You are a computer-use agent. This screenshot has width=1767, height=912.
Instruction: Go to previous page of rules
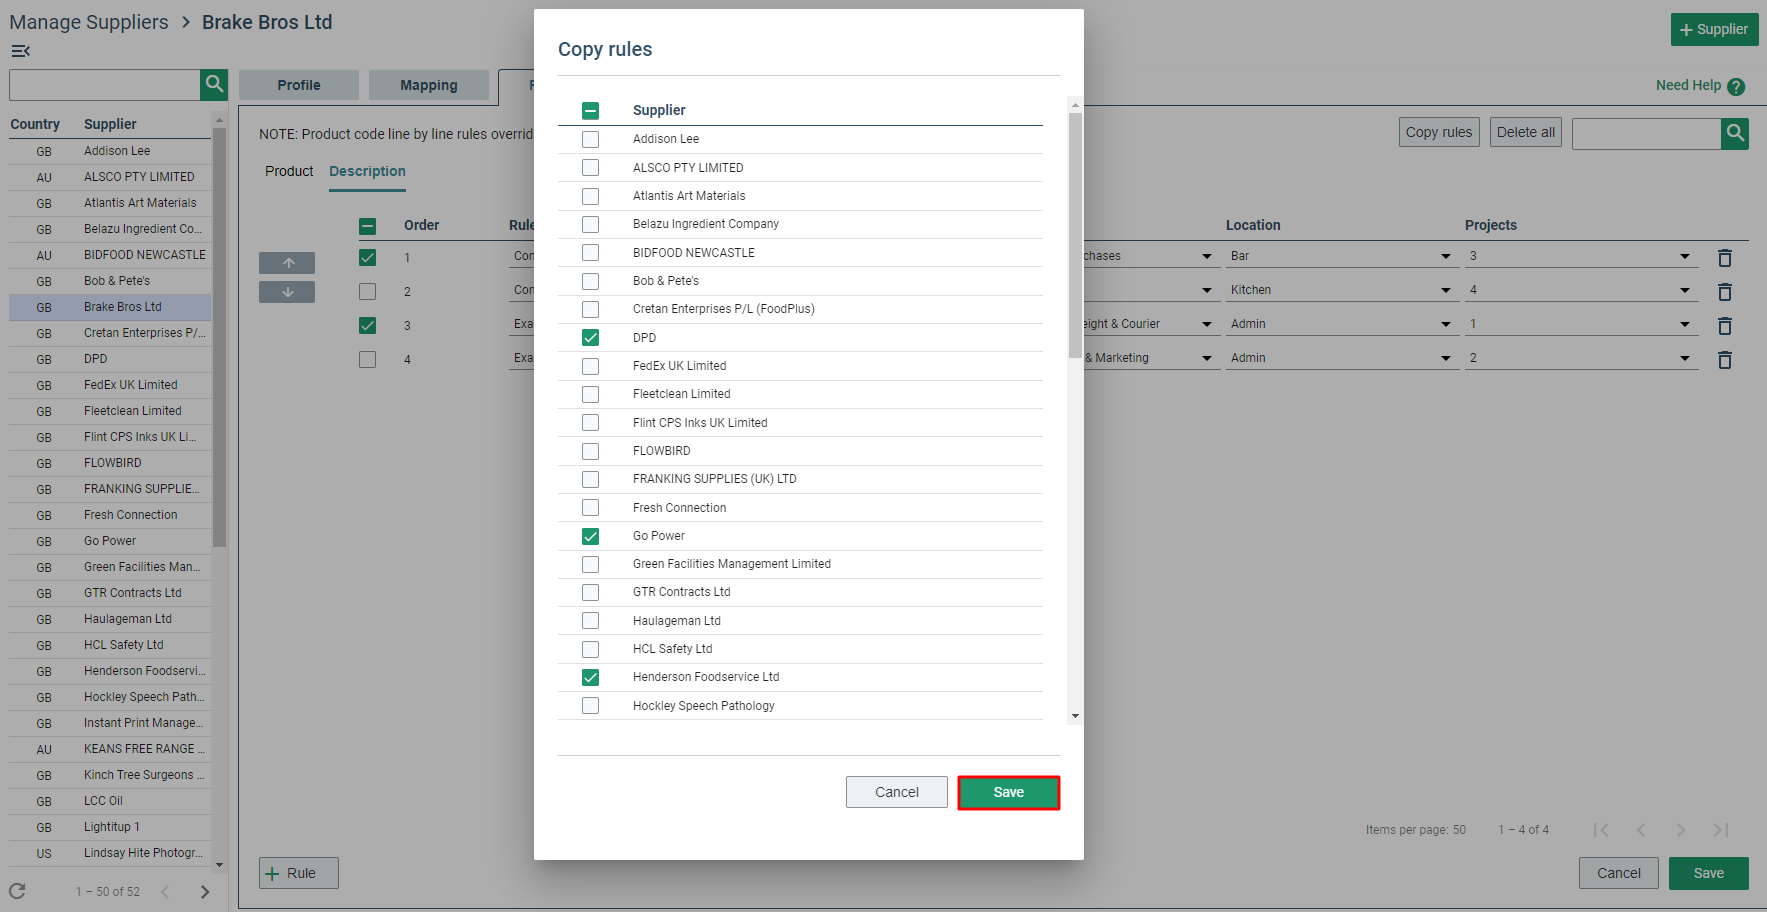(1641, 830)
